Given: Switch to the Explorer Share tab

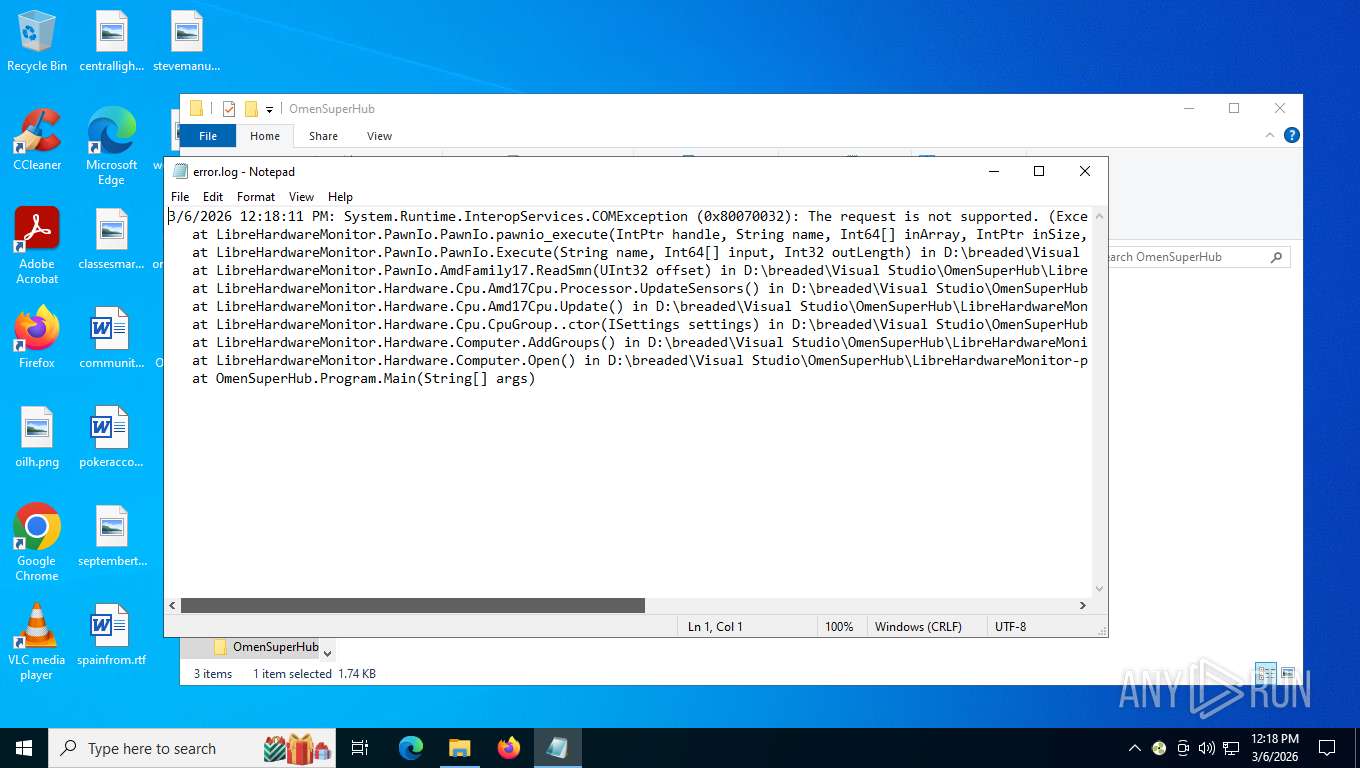Looking at the screenshot, I should [x=323, y=136].
